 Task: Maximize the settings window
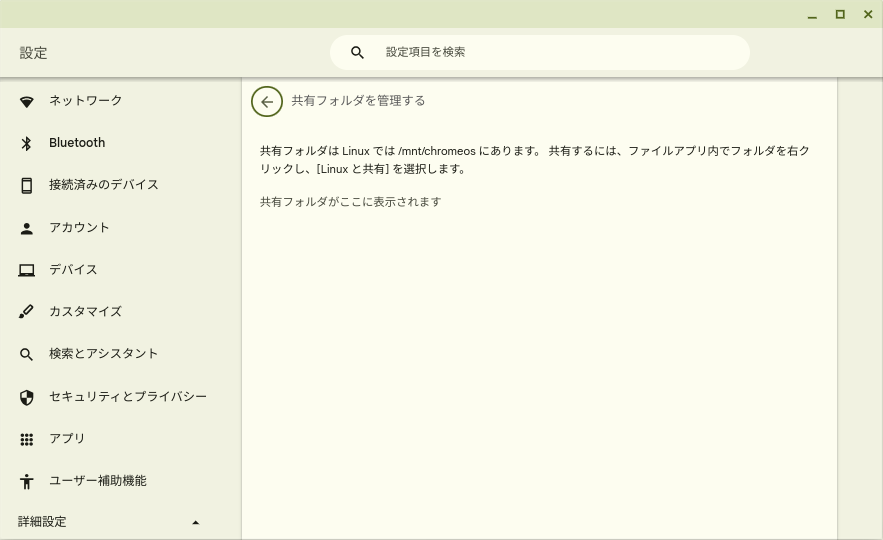(x=840, y=15)
